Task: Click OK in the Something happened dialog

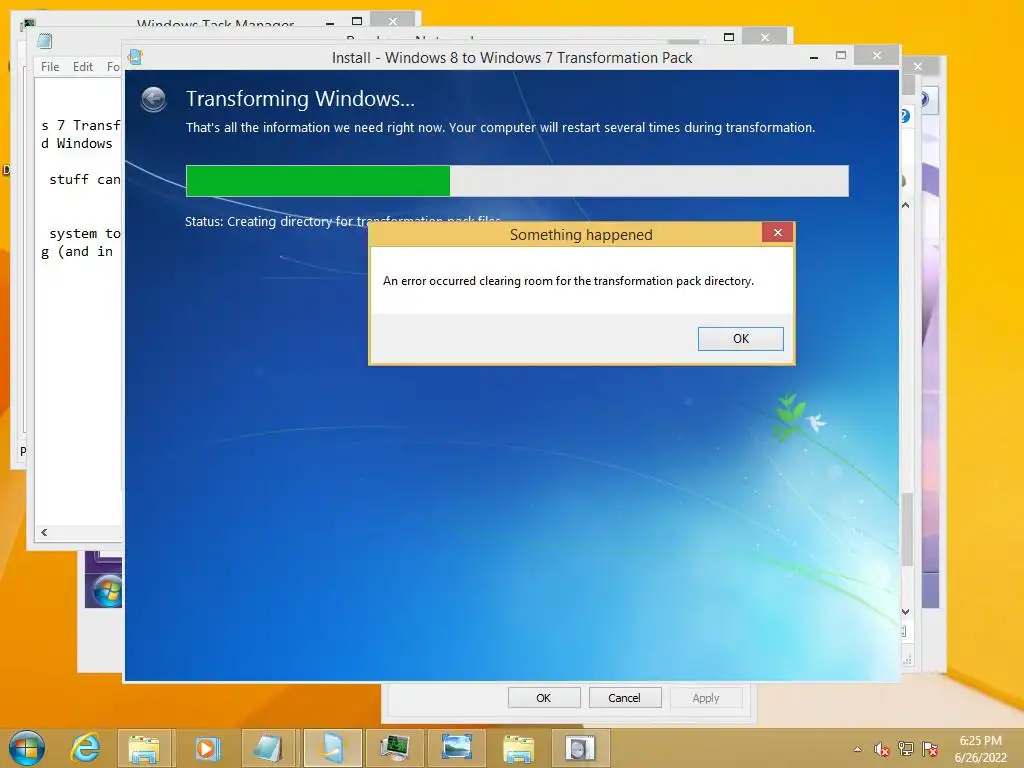Action: coord(741,339)
